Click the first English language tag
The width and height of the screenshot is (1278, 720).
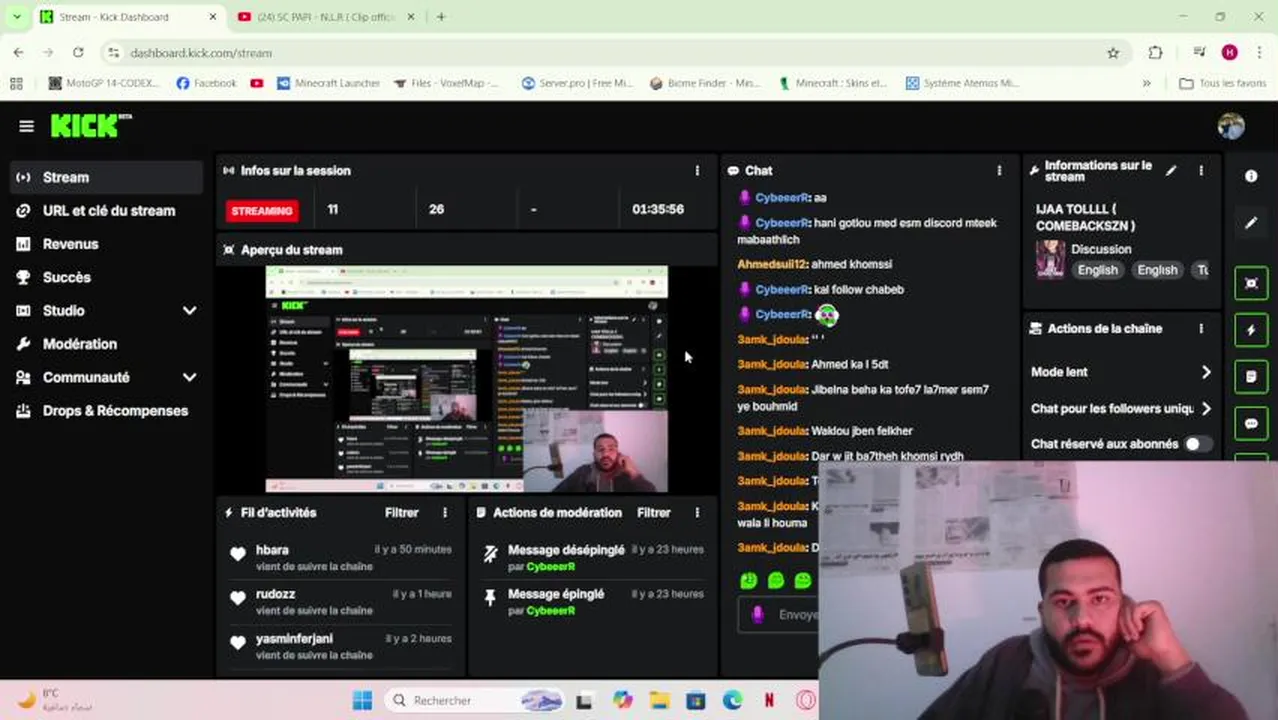click(1097, 270)
